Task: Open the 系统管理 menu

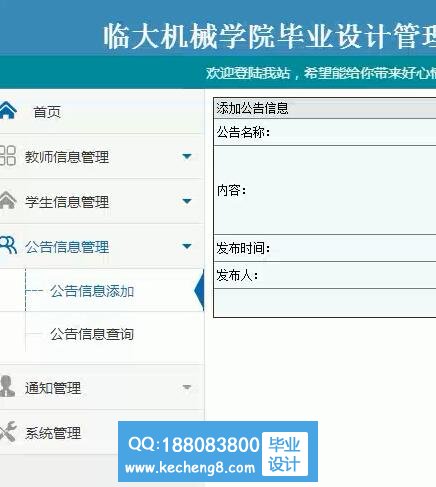Action: click(x=53, y=433)
